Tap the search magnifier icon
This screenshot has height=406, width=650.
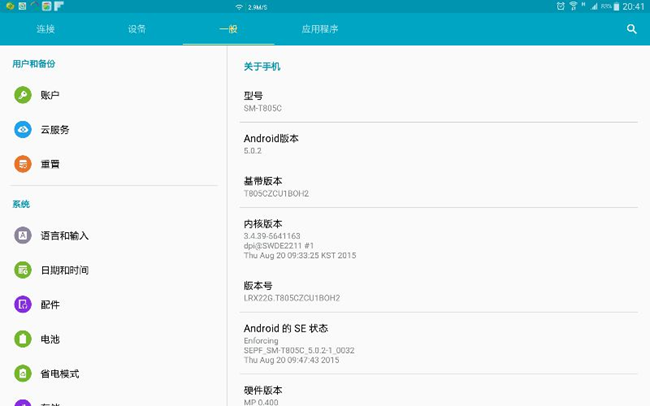tap(631, 29)
